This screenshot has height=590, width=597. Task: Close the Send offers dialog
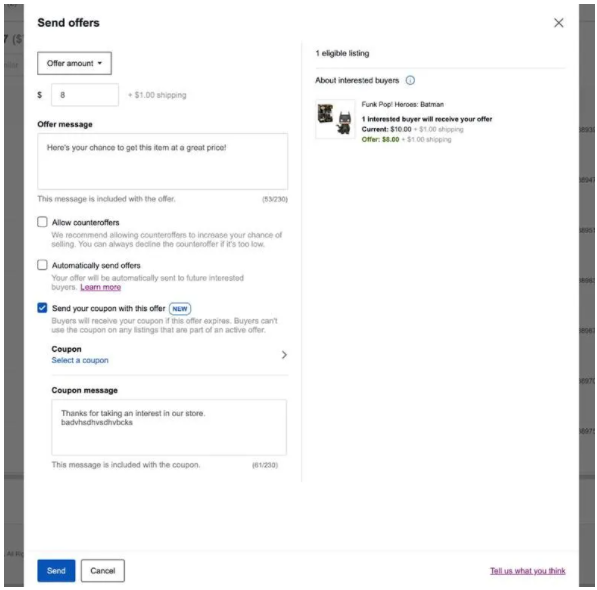click(x=558, y=23)
